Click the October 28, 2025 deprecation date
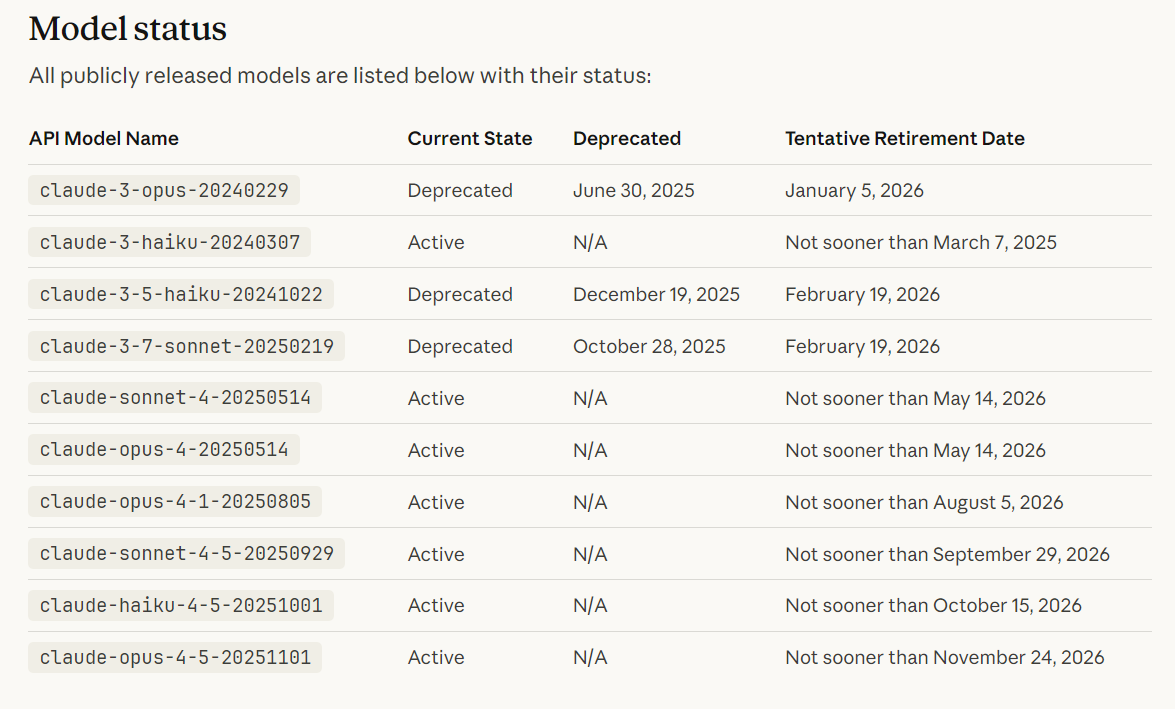The height and width of the screenshot is (709, 1175). coord(649,346)
